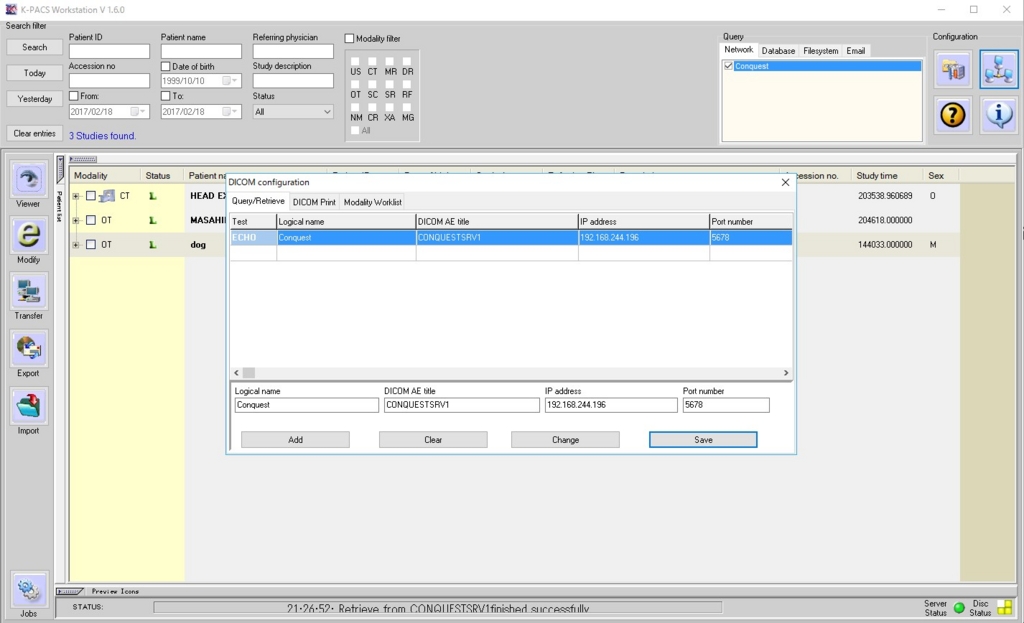Open the Export tool
Image resolution: width=1024 pixels, height=623 pixels.
[28, 349]
